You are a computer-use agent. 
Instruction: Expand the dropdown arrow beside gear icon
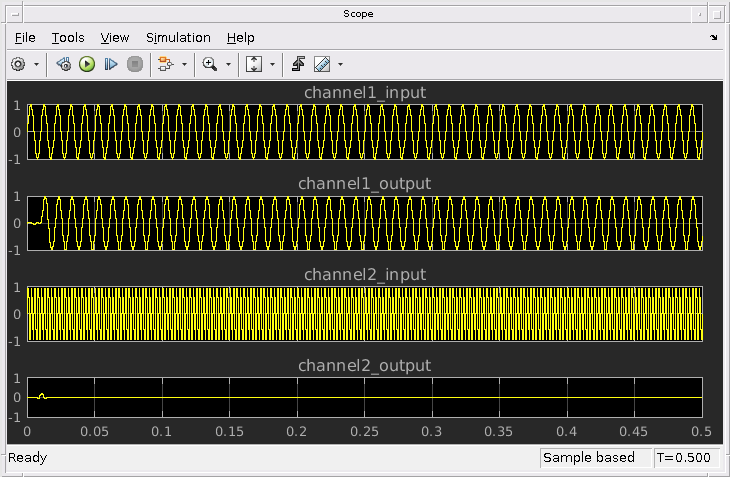click(x=37, y=64)
